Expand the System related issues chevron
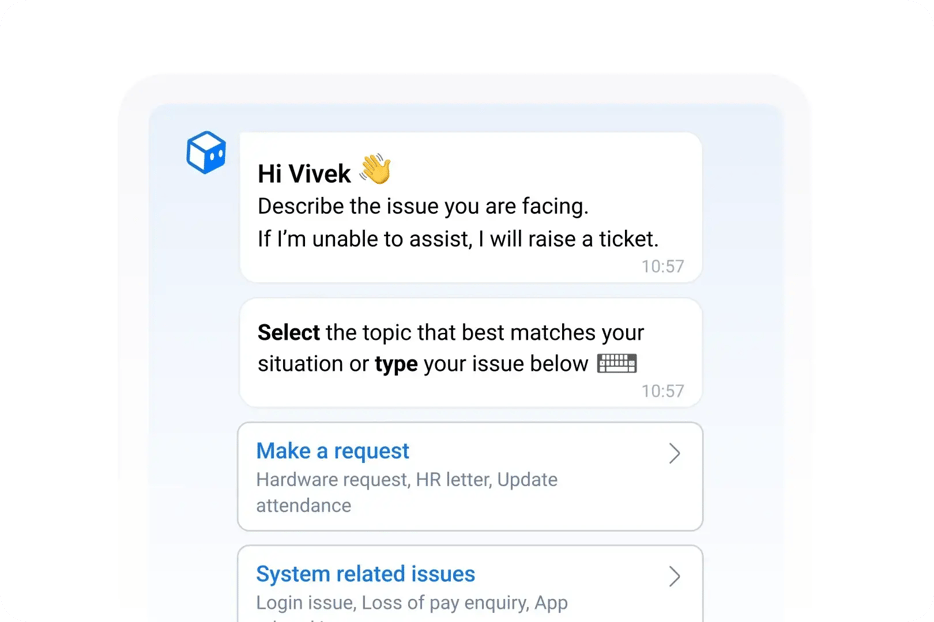This screenshot has height=622, width=934. pos(674,576)
